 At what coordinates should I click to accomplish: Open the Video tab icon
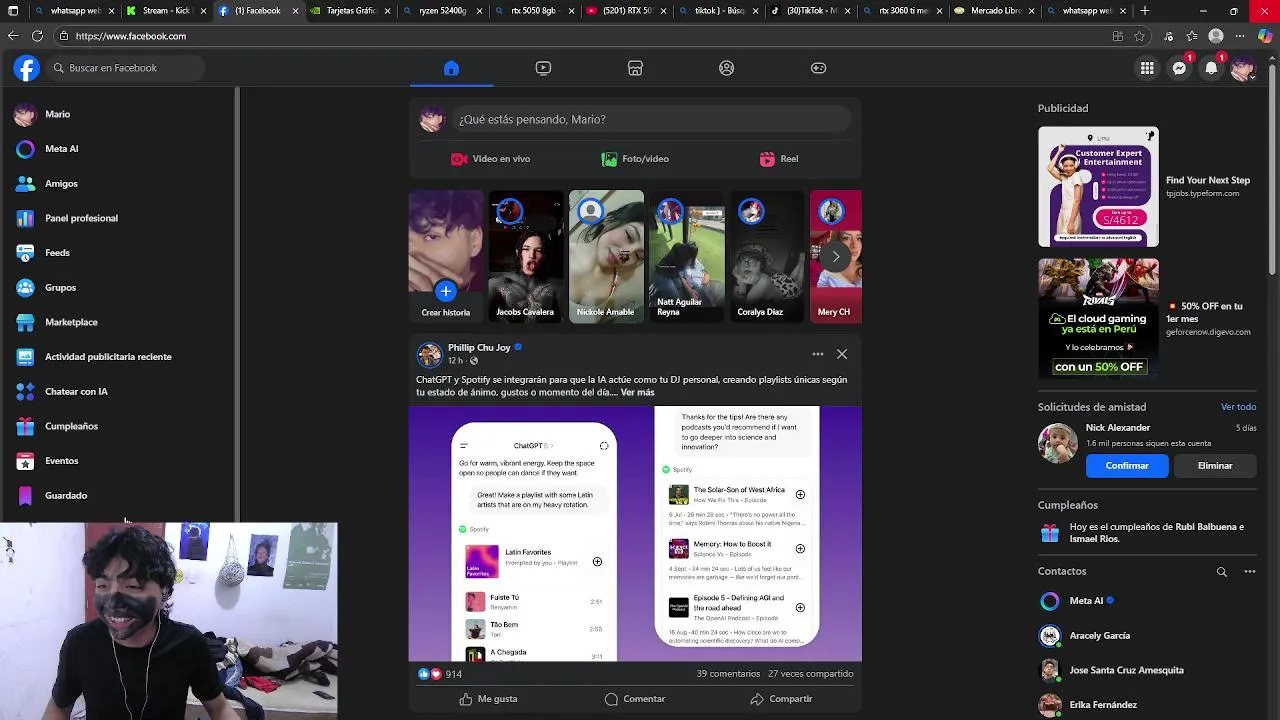click(x=543, y=68)
